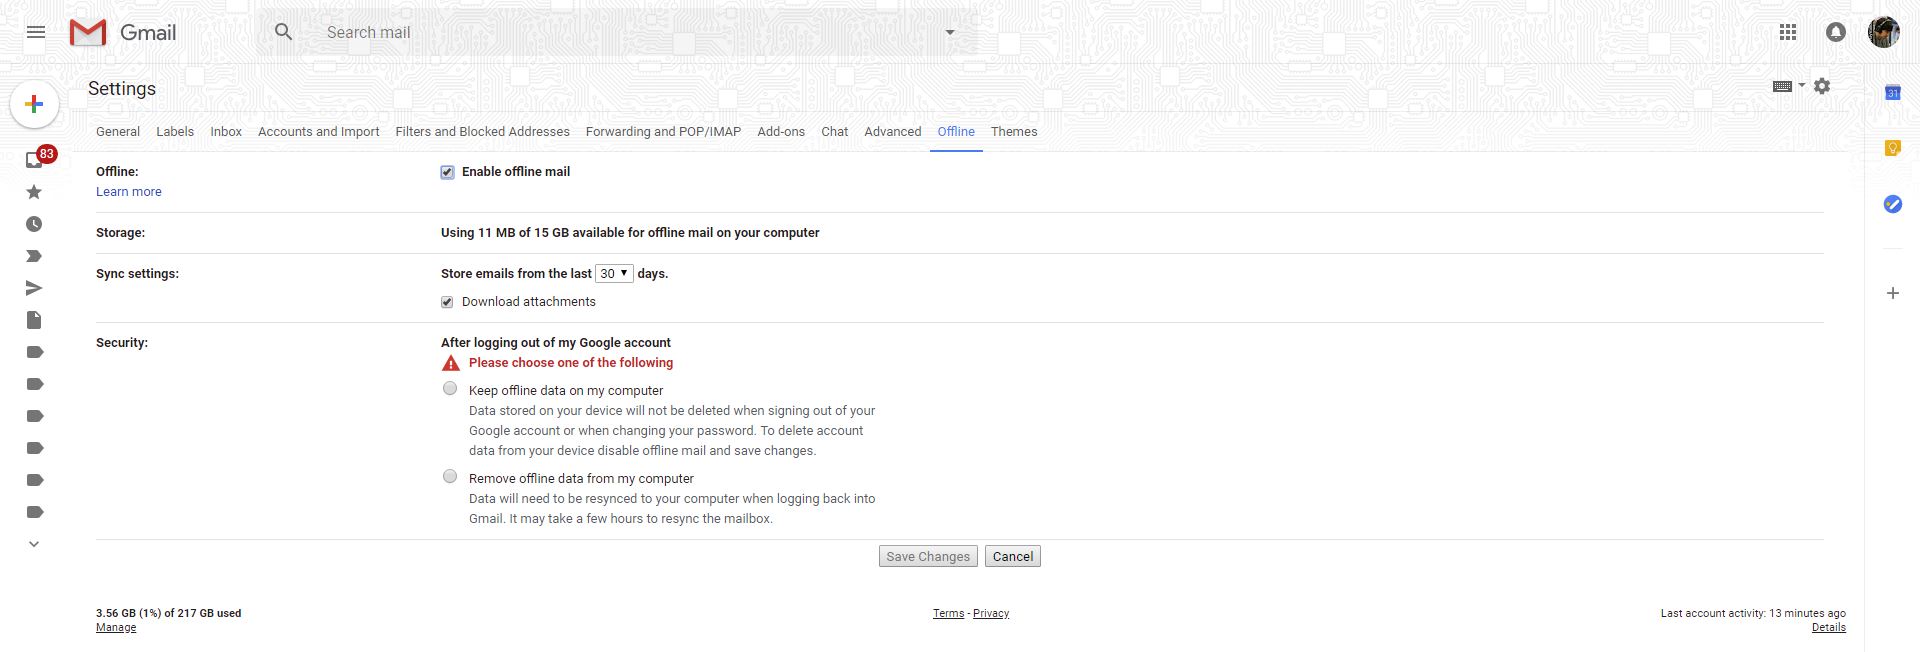Select Keep offline data on my computer
This screenshot has height=652, width=1920.
click(x=450, y=388)
